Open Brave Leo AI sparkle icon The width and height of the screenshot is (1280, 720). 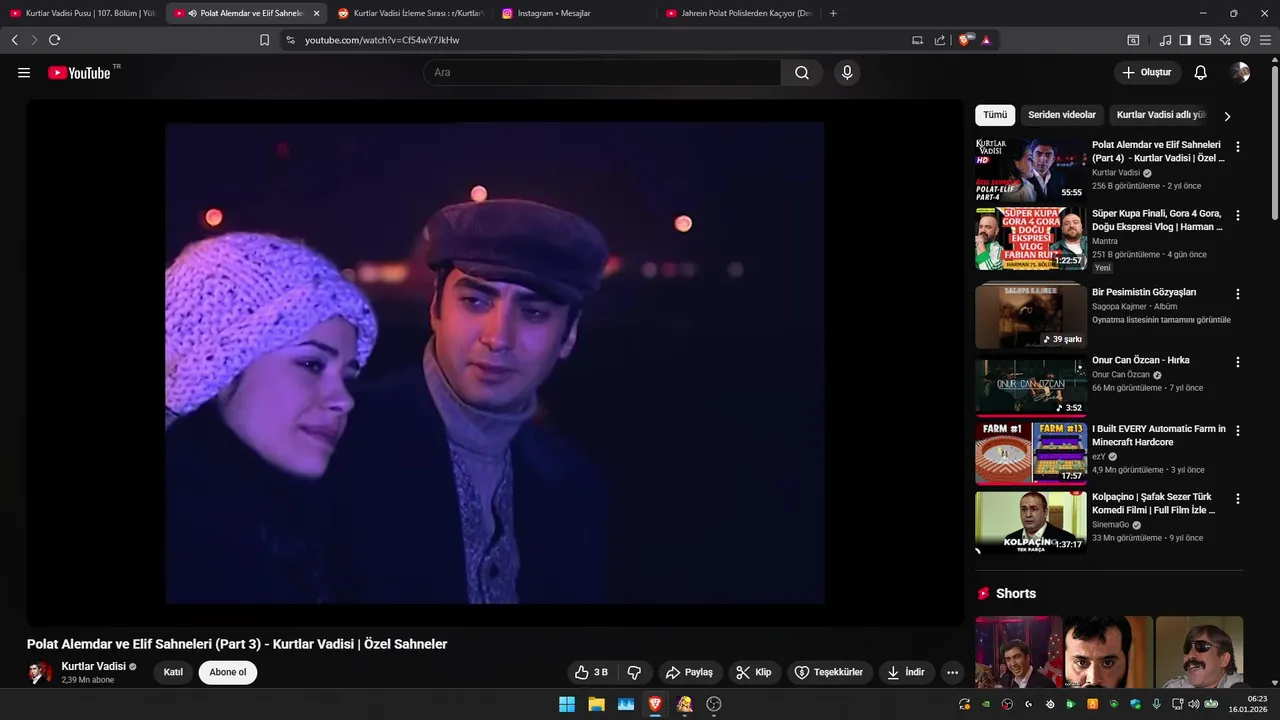(1225, 40)
